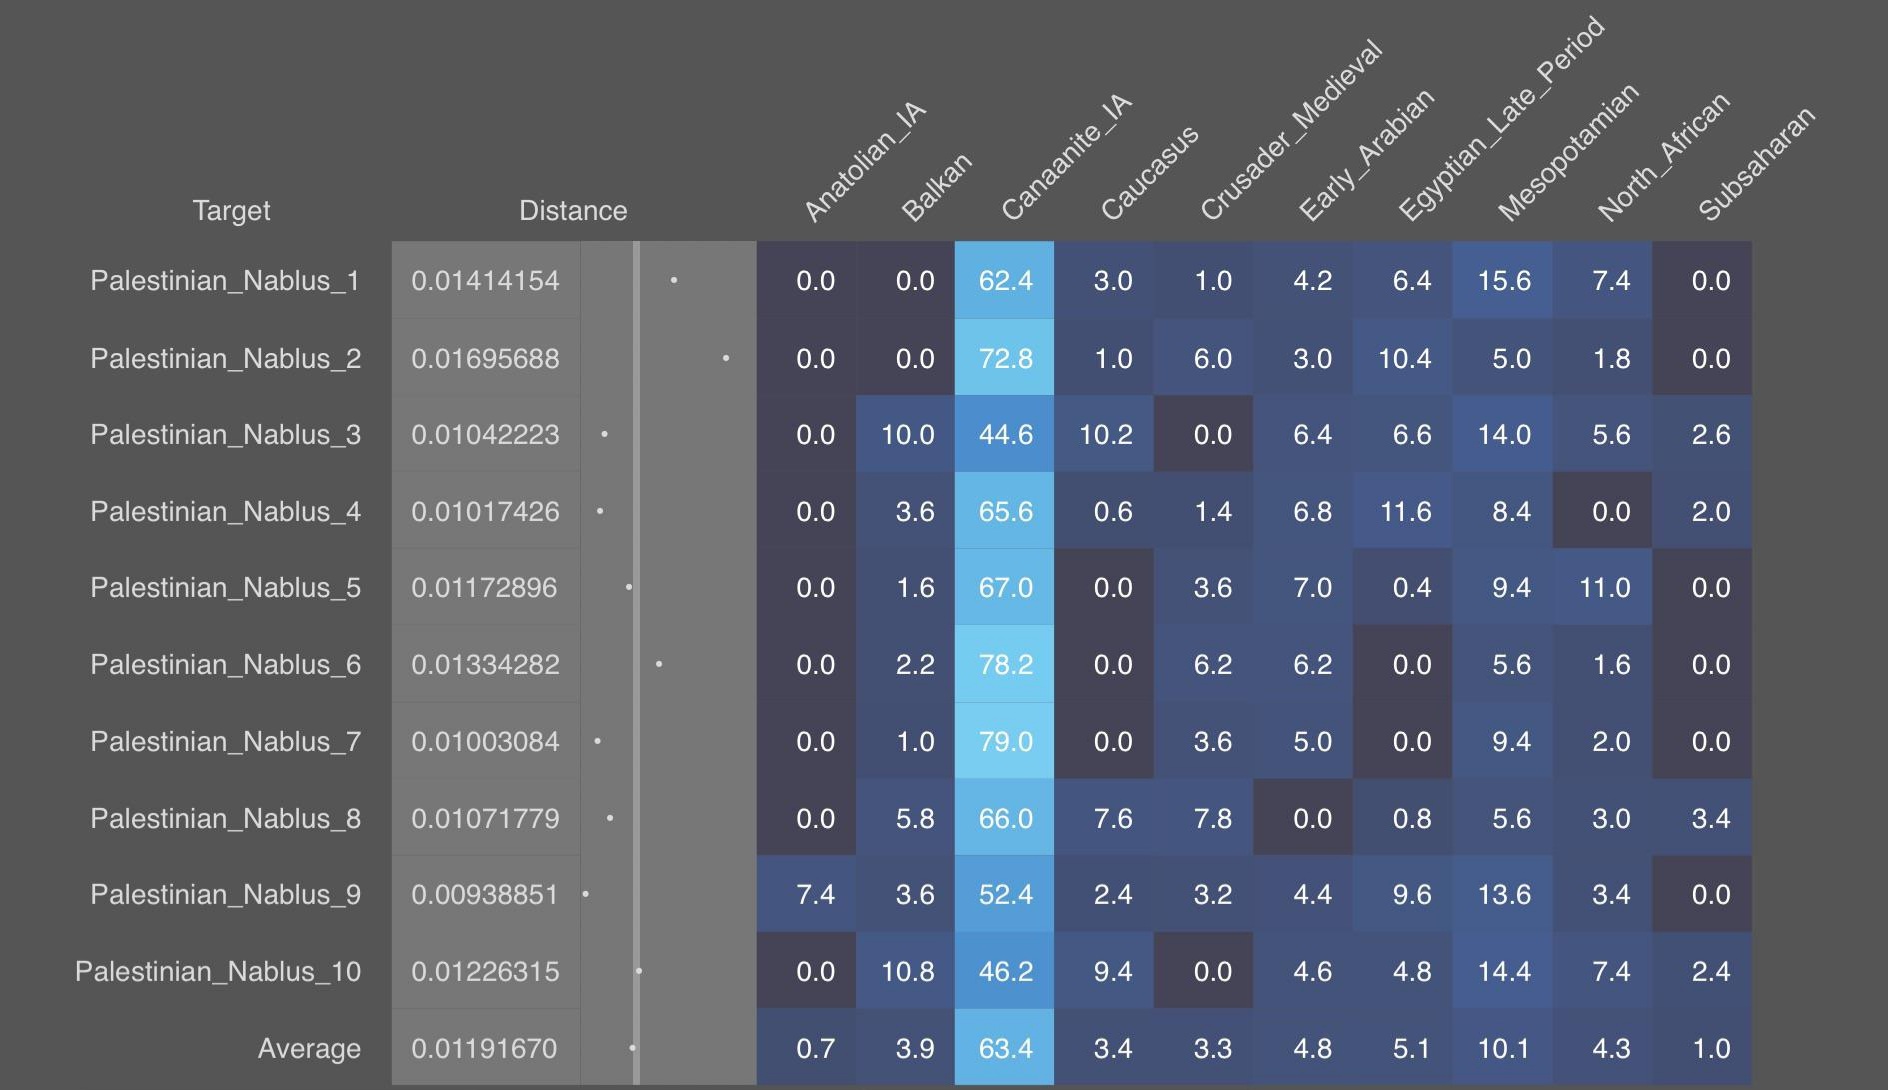Select the Palestinian_Nablus_1 row label
The height and width of the screenshot is (1090, 1888).
tap(225, 281)
